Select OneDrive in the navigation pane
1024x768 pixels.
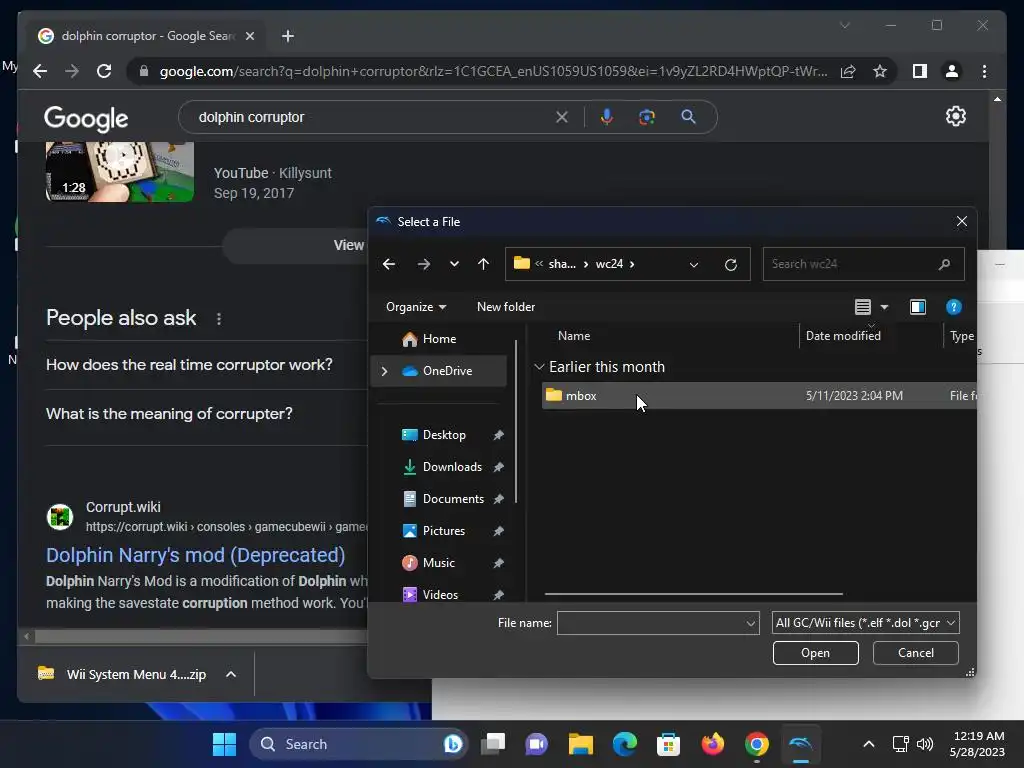pos(447,371)
